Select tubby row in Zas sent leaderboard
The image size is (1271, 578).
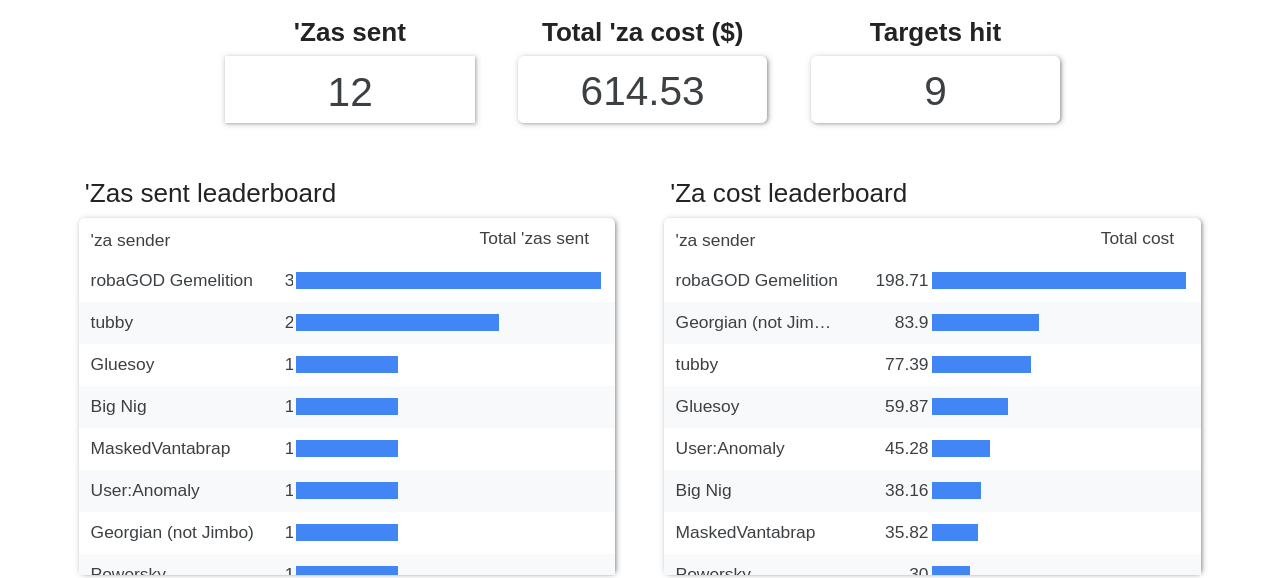[x=112, y=323]
